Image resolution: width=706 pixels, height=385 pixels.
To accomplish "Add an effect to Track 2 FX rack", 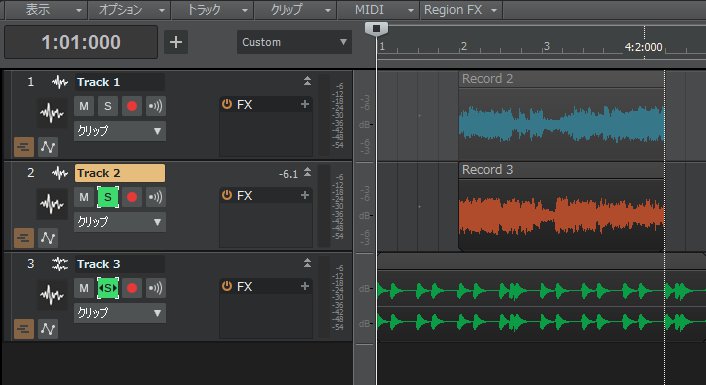I will click(x=305, y=195).
